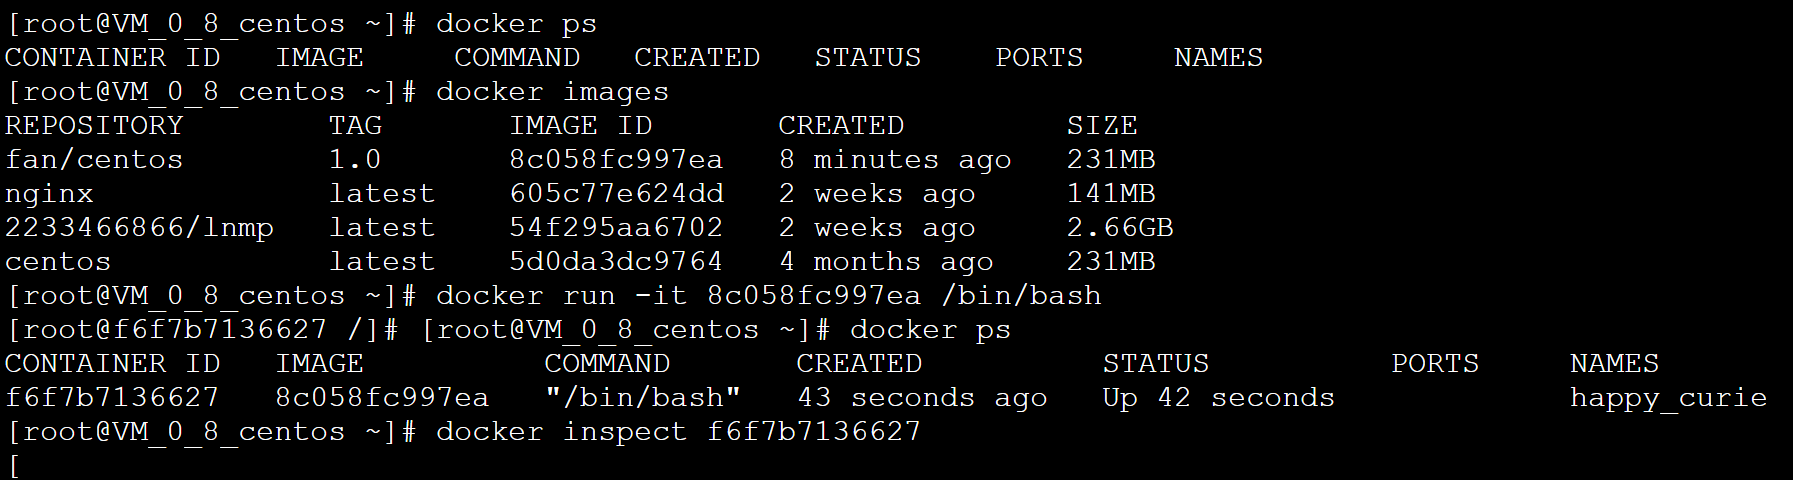Click the "8 minutes ago" created time

(895, 160)
